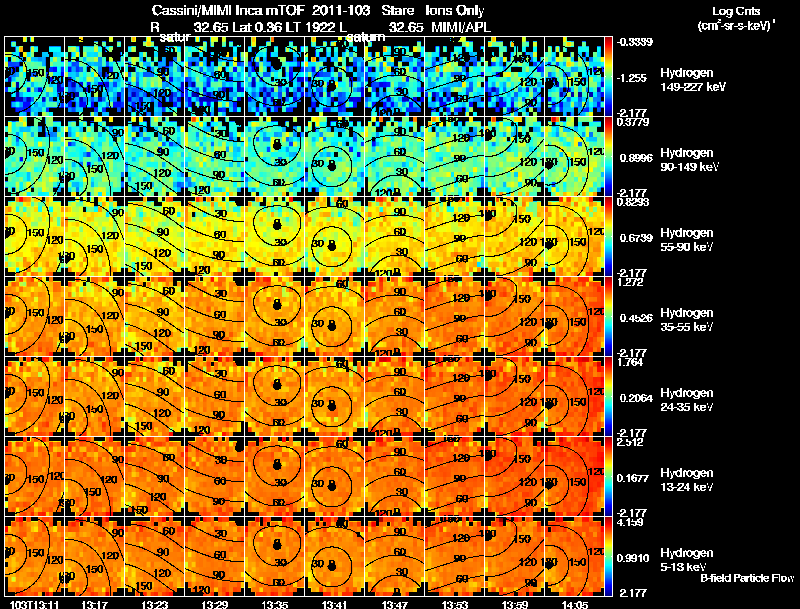Screen dimensions: 800x609
Task: Click the color bar beside Hydrogen 90-149 keV
Action: click(x=608, y=156)
